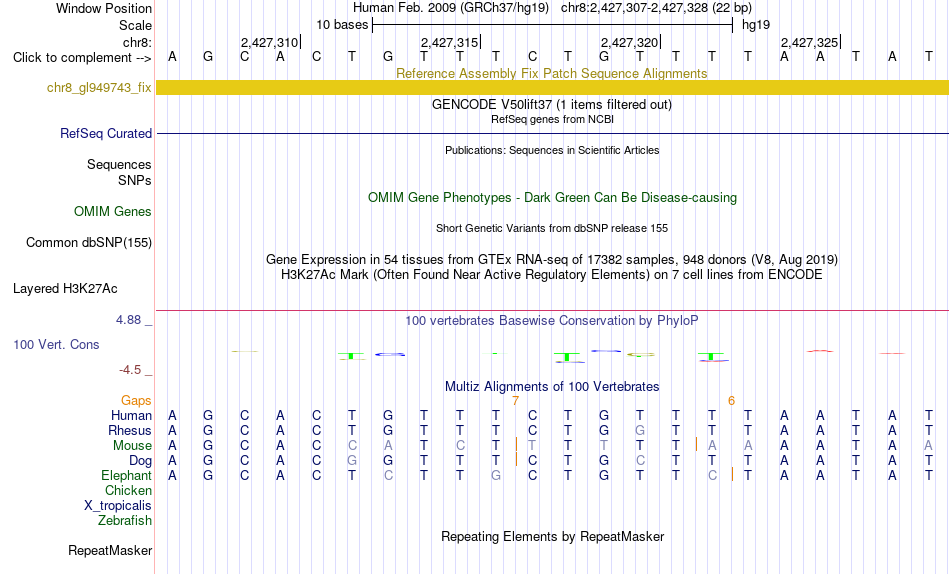Click the Reference Assembly Fix Patch Sequence Alignments title

552,73
